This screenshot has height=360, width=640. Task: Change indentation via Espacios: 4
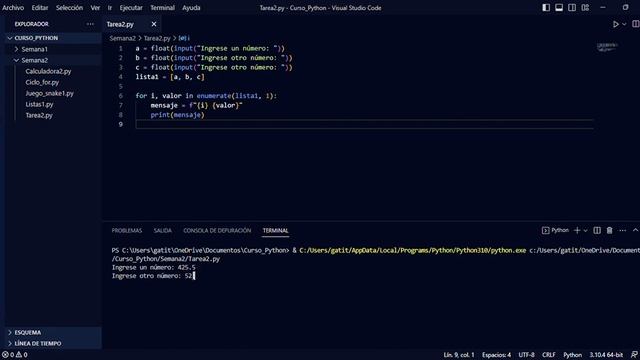click(x=496, y=355)
